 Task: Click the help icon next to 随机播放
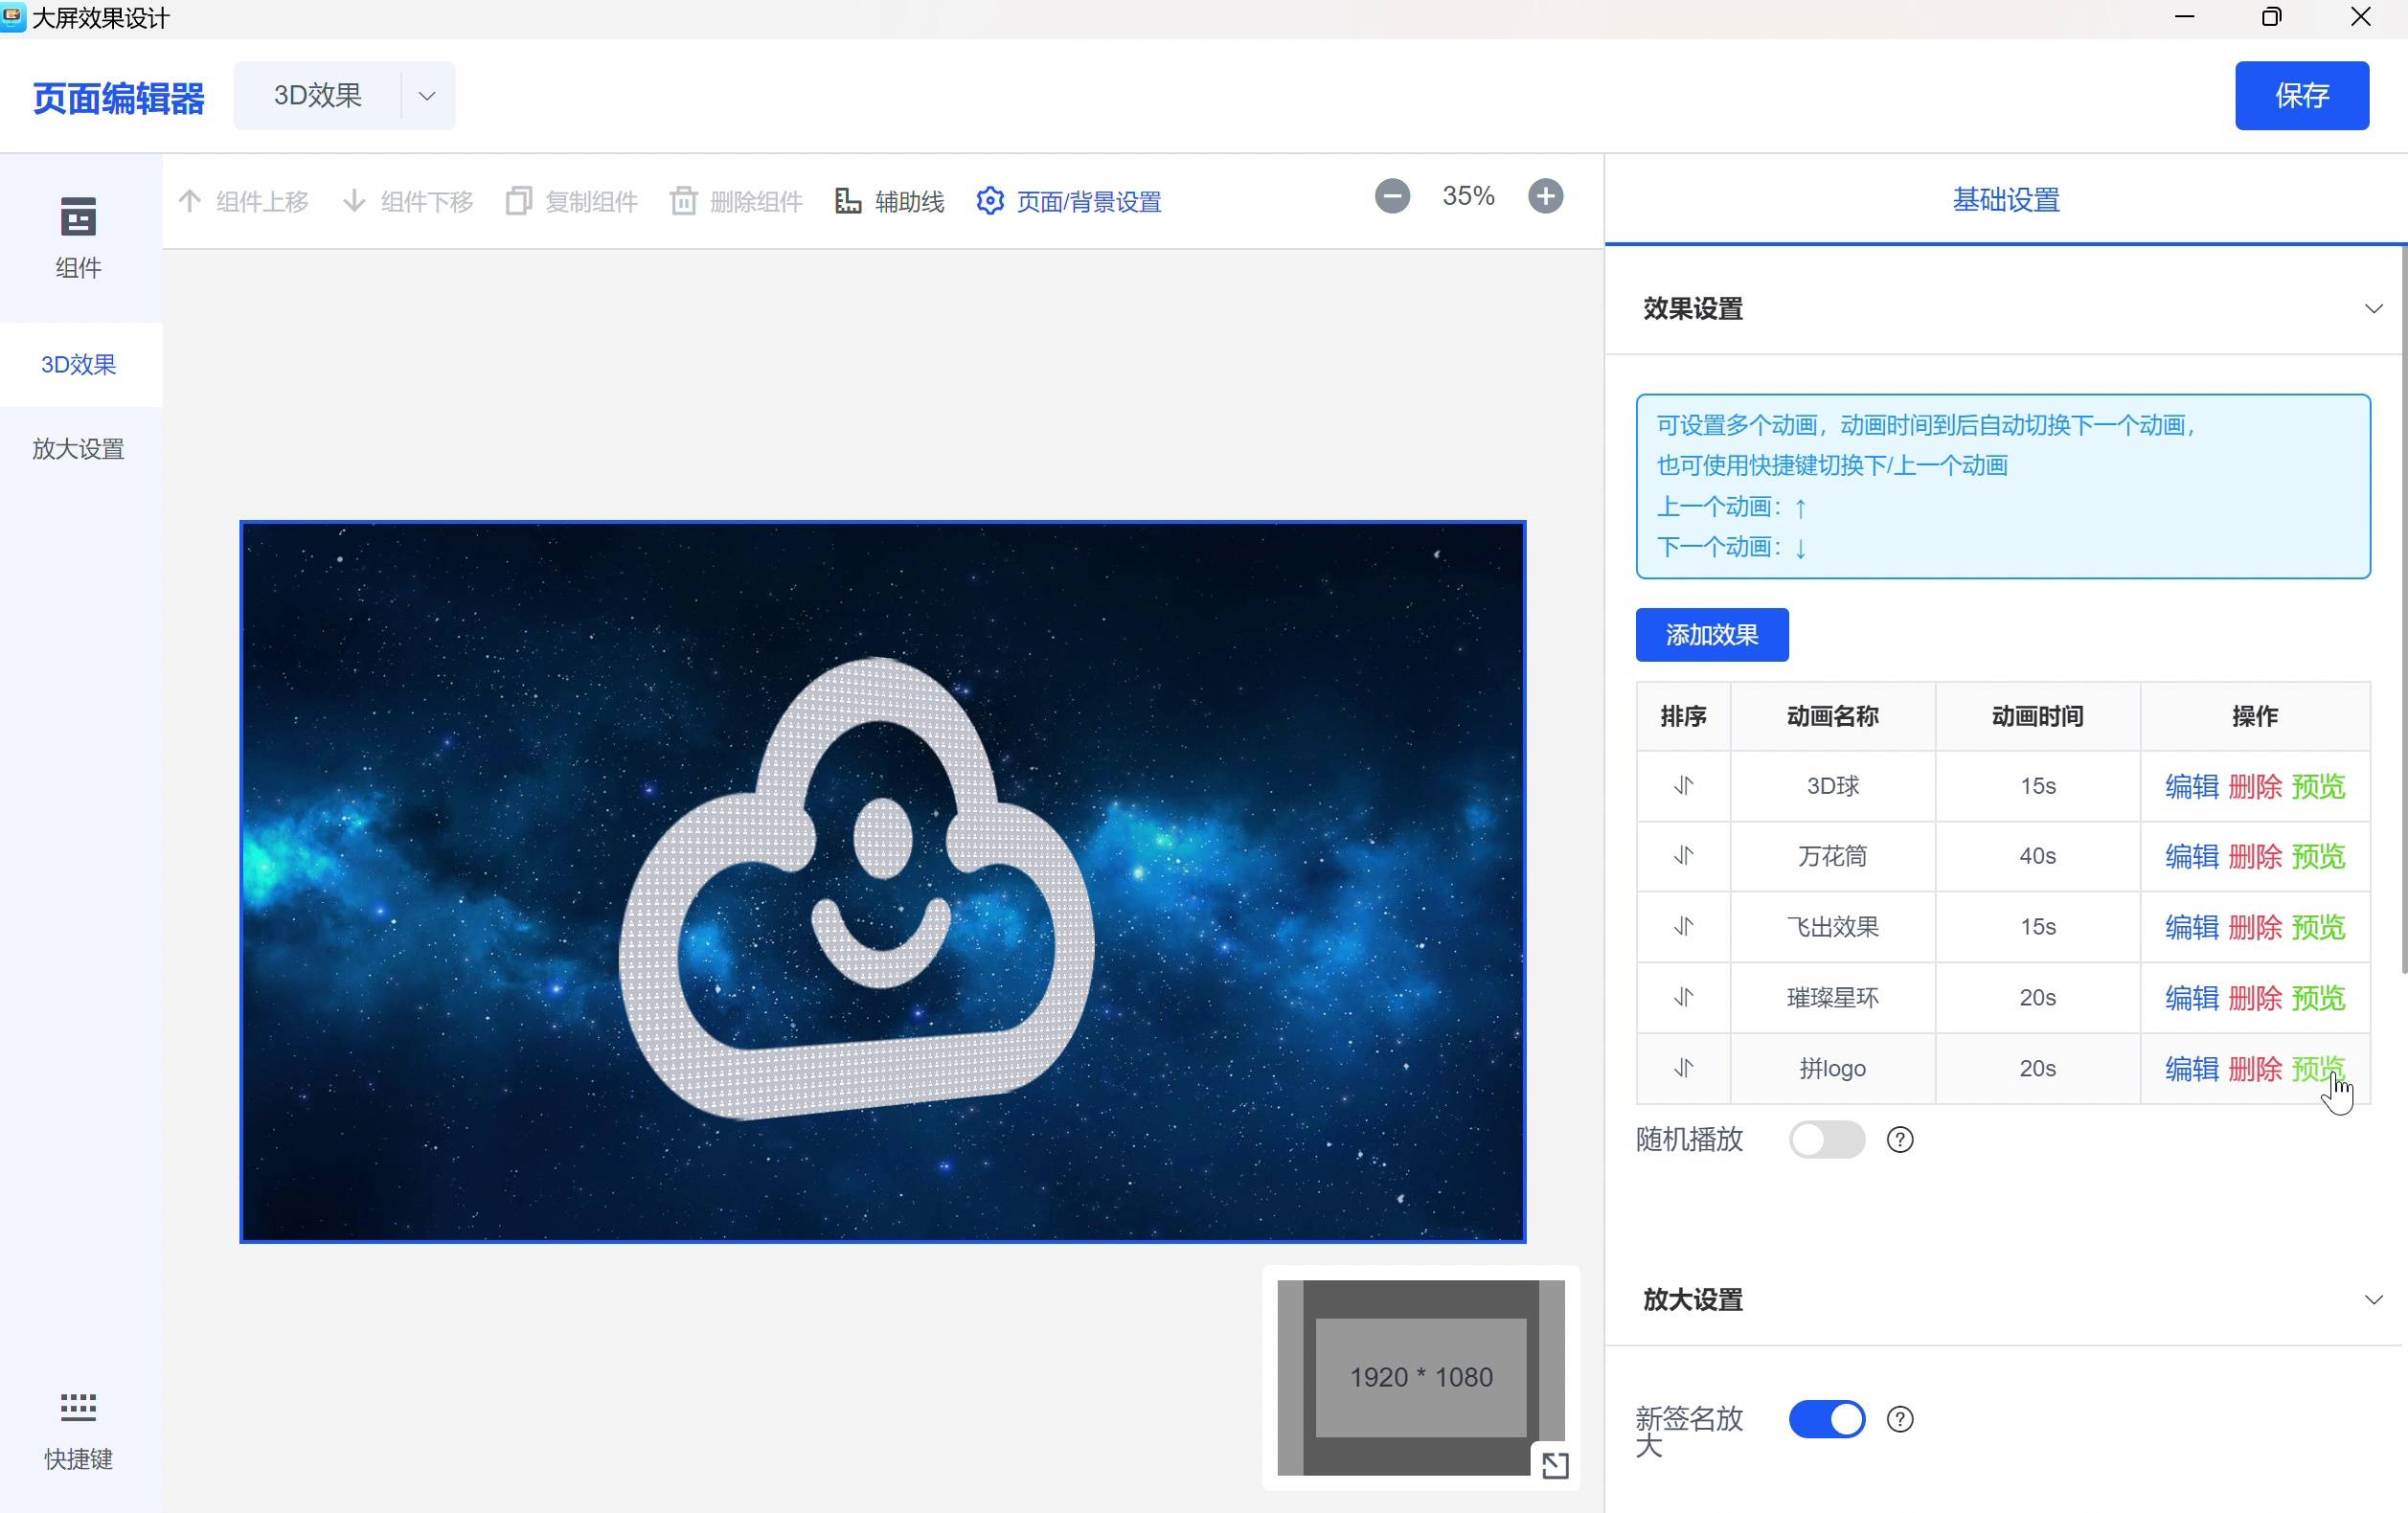pyautogui.click(x=1899, y=1140)
